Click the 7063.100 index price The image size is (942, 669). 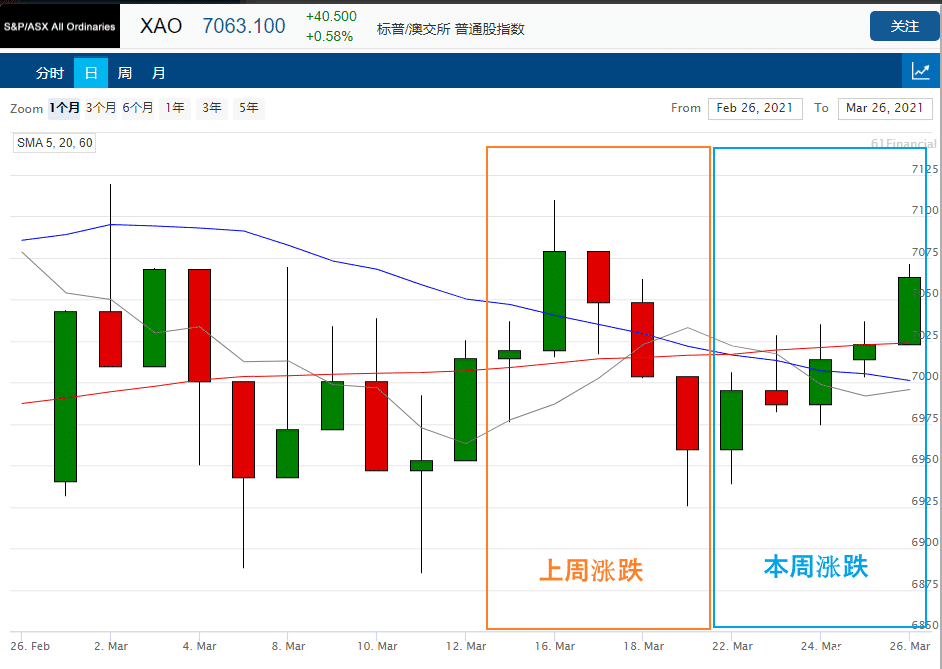tap(244, 26)
